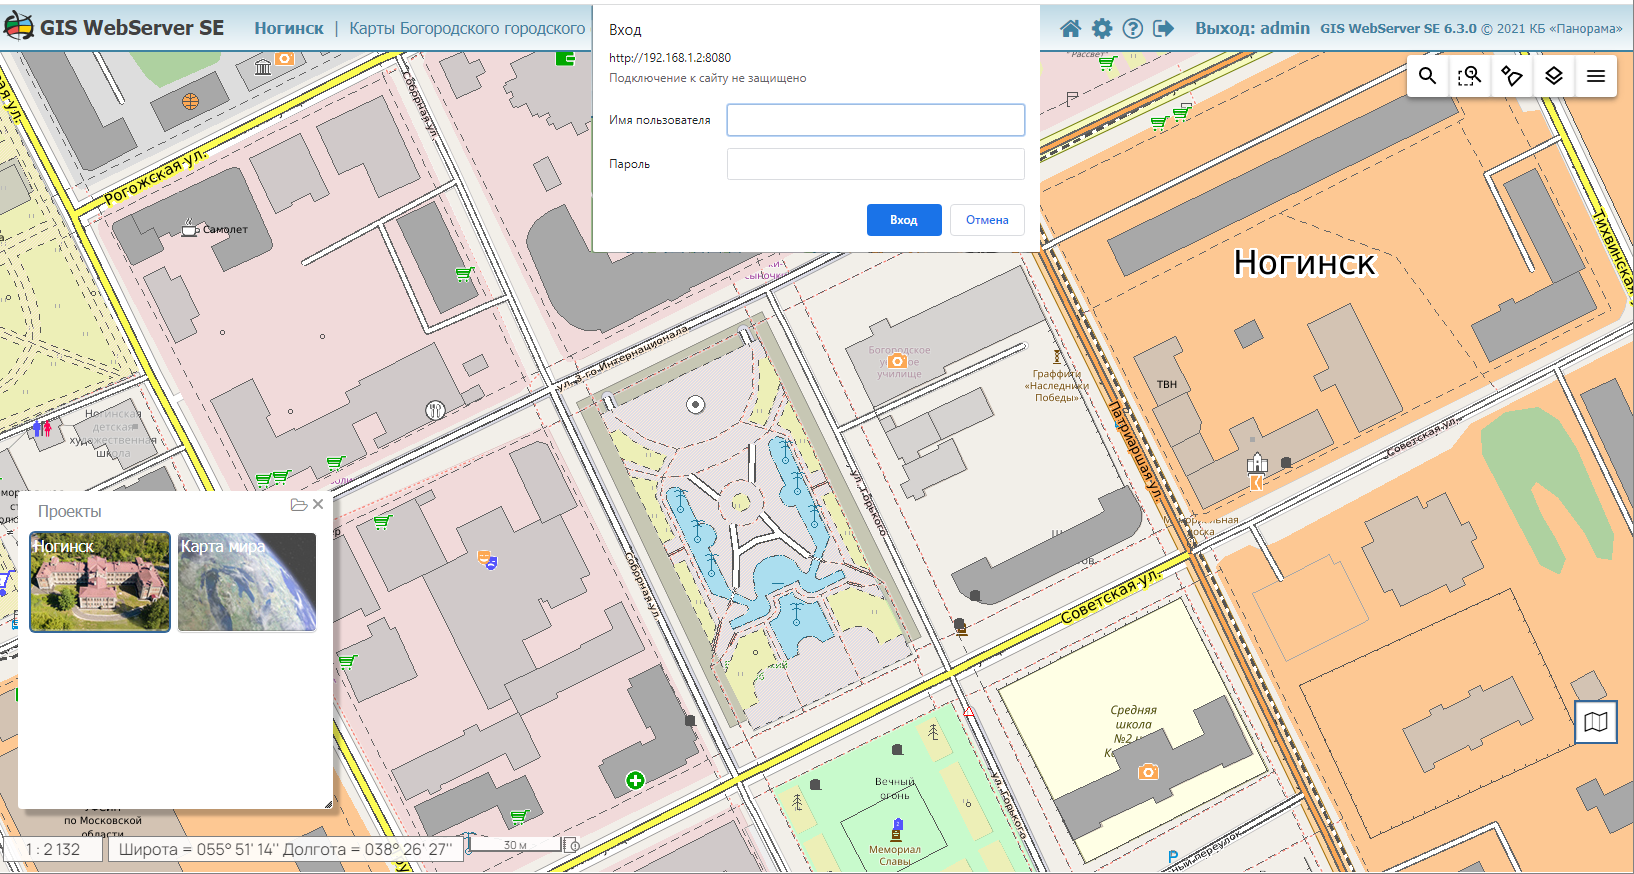The image size is (1634, 874).
Task: Open the map layers panel
Action: (1553, 76)
